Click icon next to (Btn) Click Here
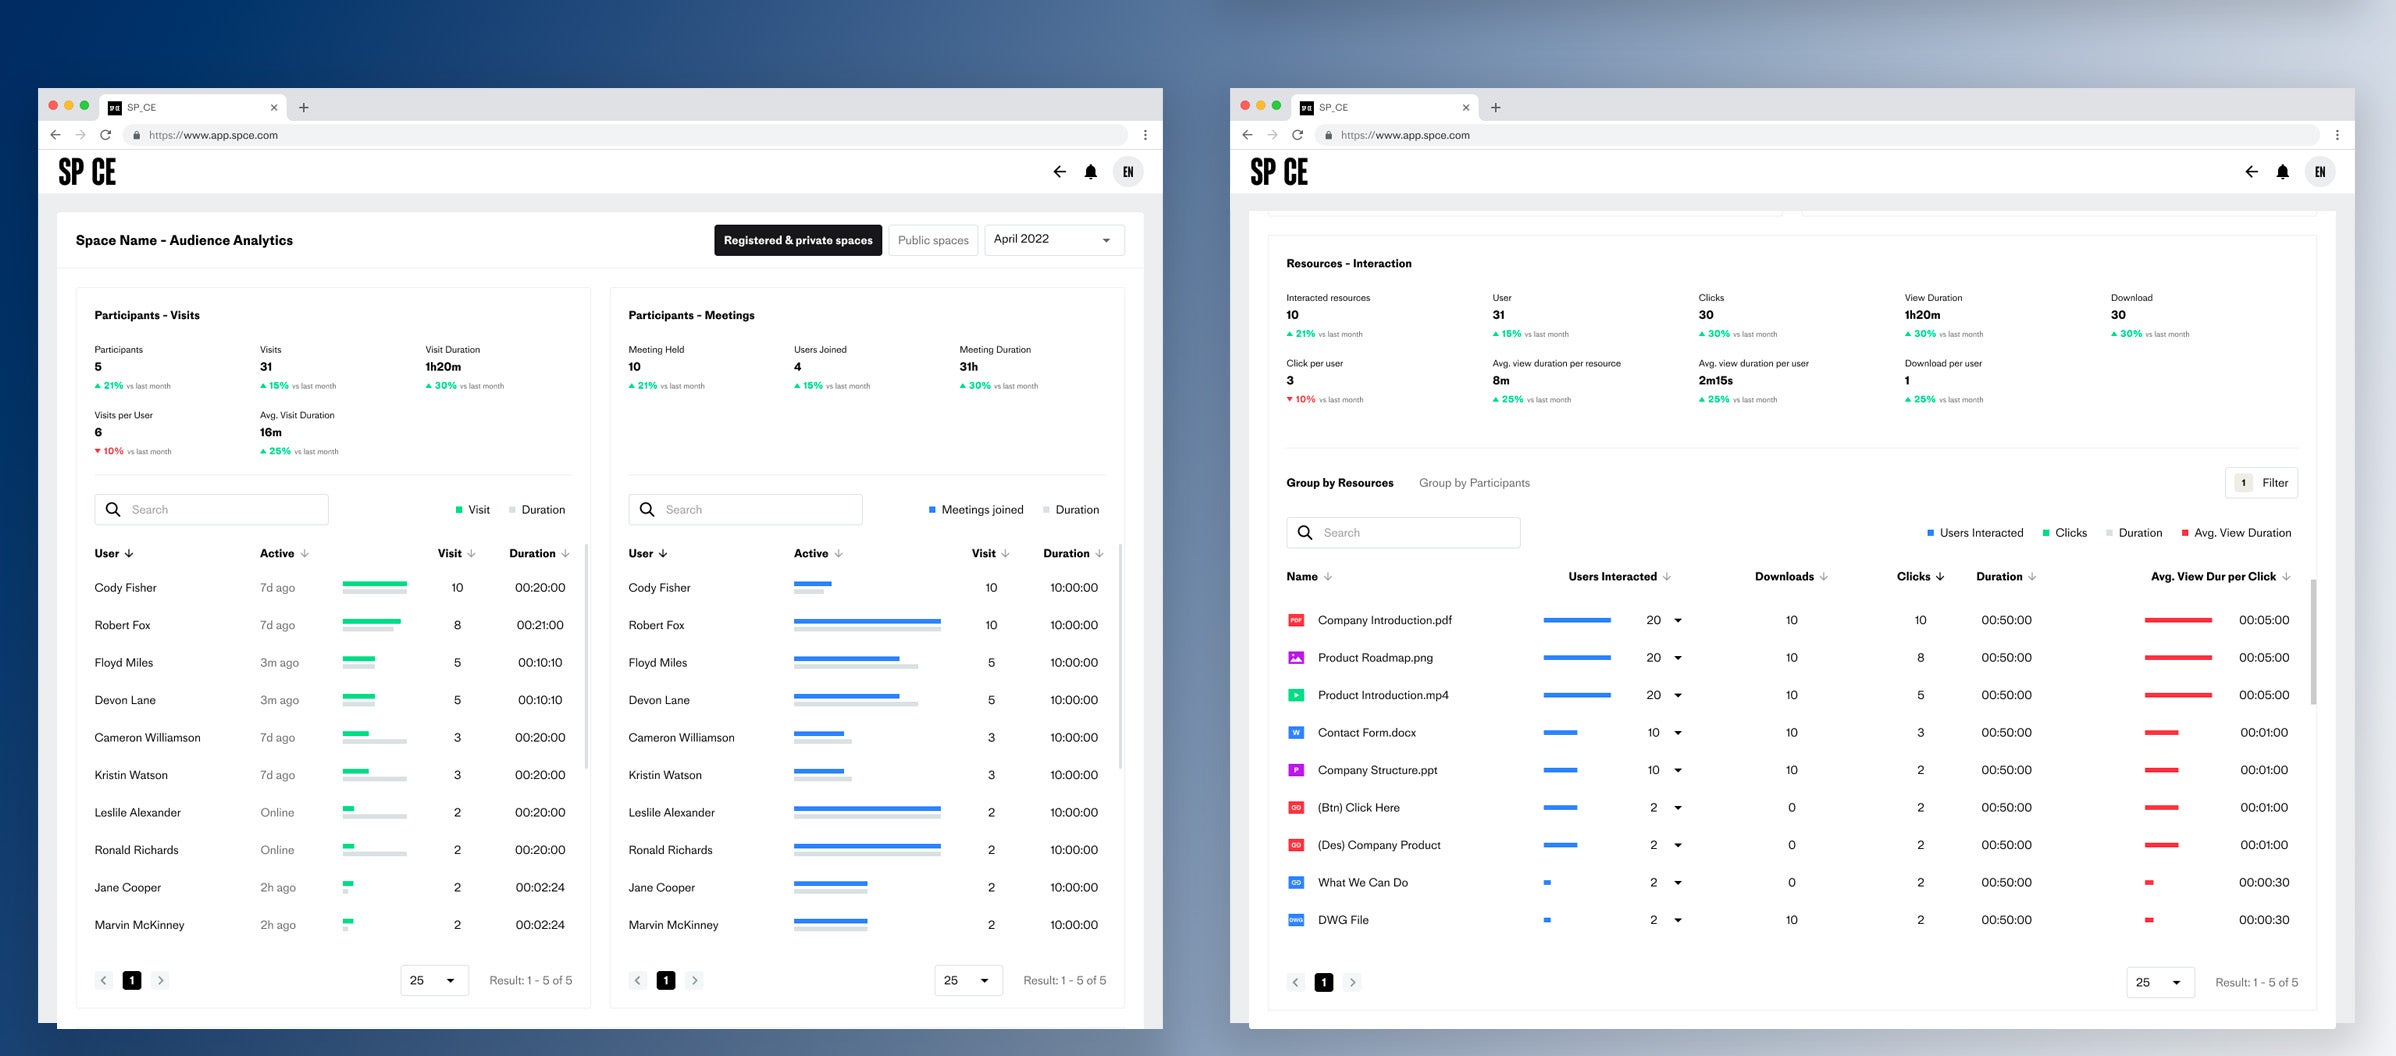This screenshot has height=1056, width=2396. [1295, 808]
